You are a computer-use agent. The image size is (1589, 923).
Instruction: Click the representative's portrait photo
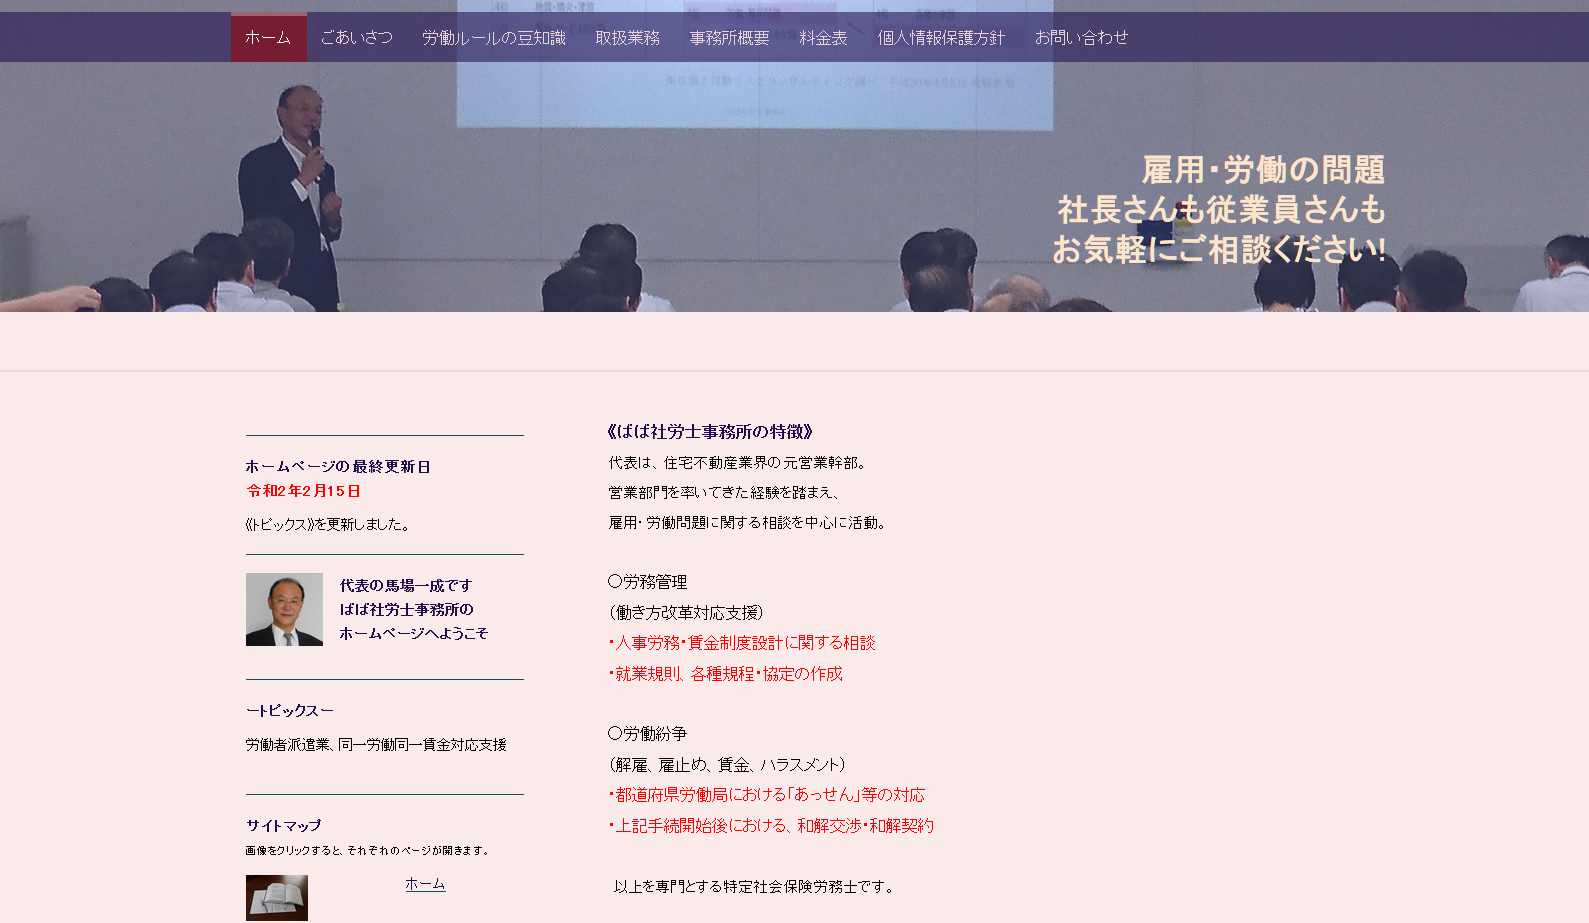284,609
